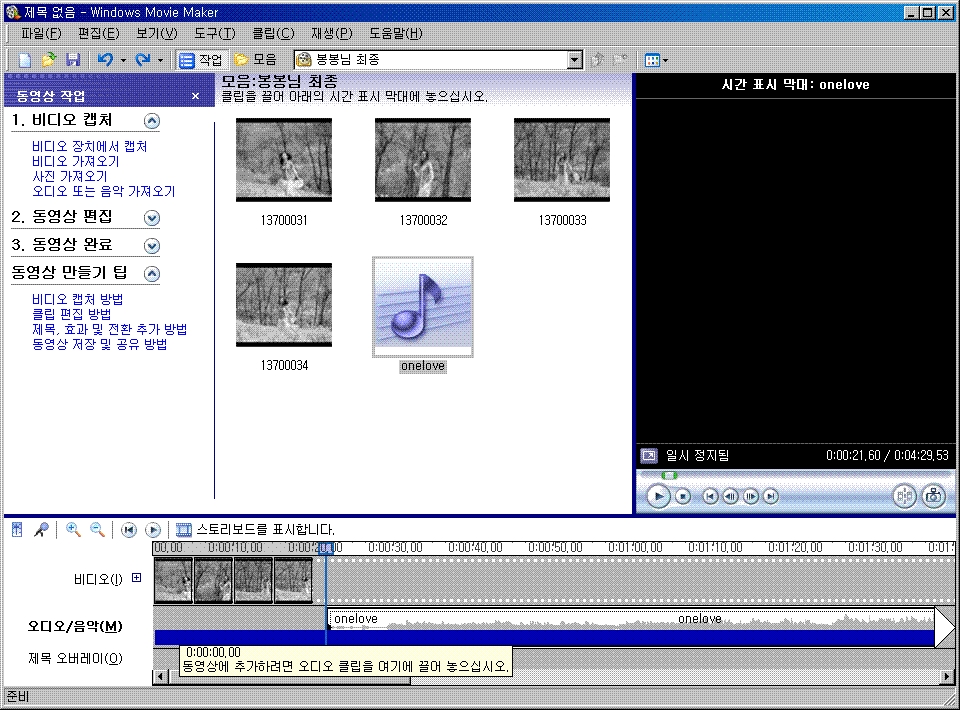960x710 pixels.
Task: Select the 13700033 video clip thumbnail
Action: point(562,160)
